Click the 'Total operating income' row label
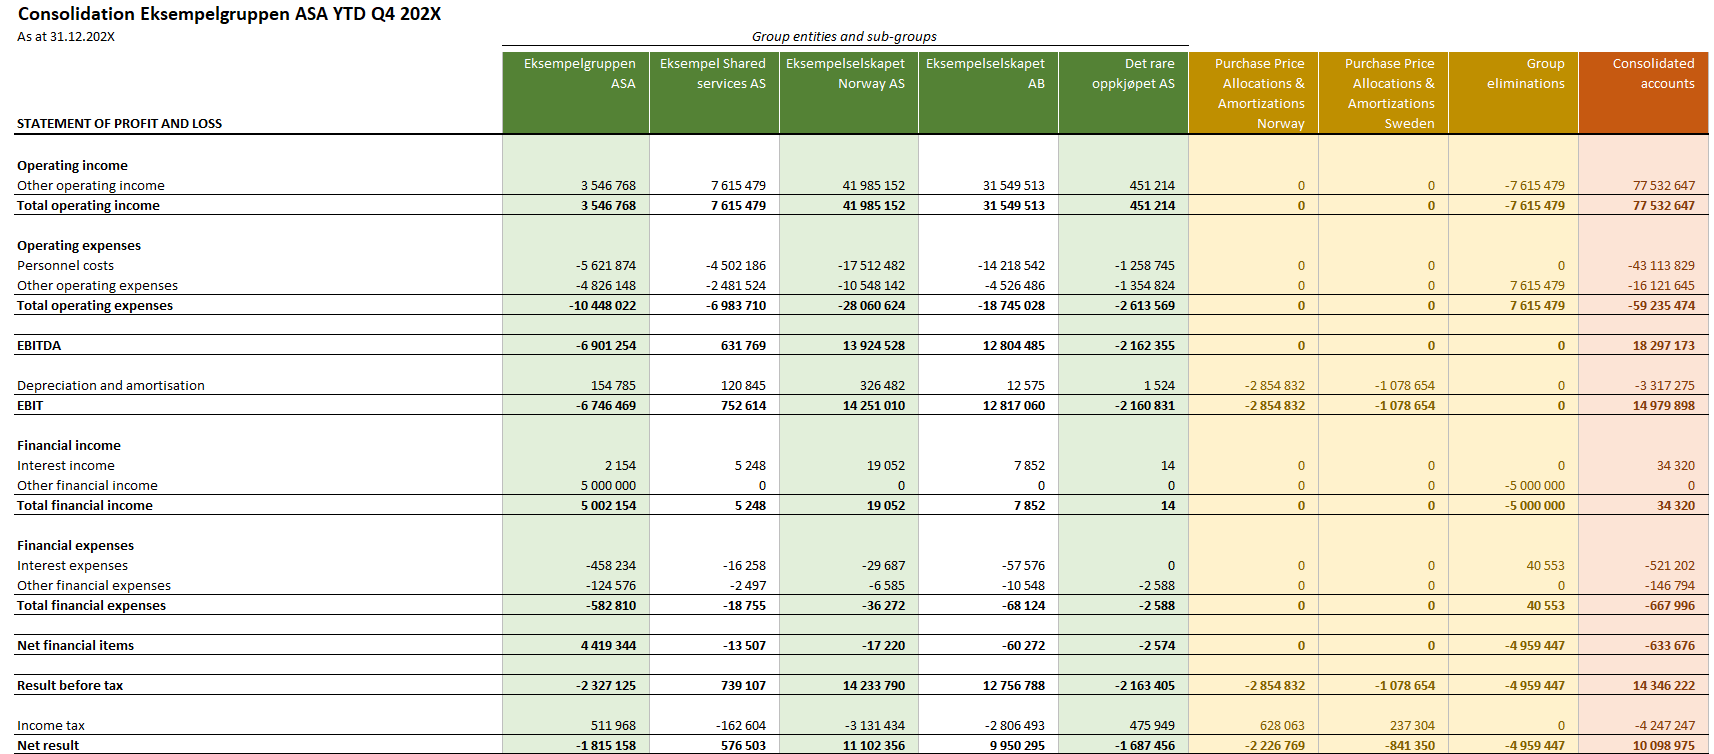Viewport: 1714px width, 754px height. click(88, 206)
